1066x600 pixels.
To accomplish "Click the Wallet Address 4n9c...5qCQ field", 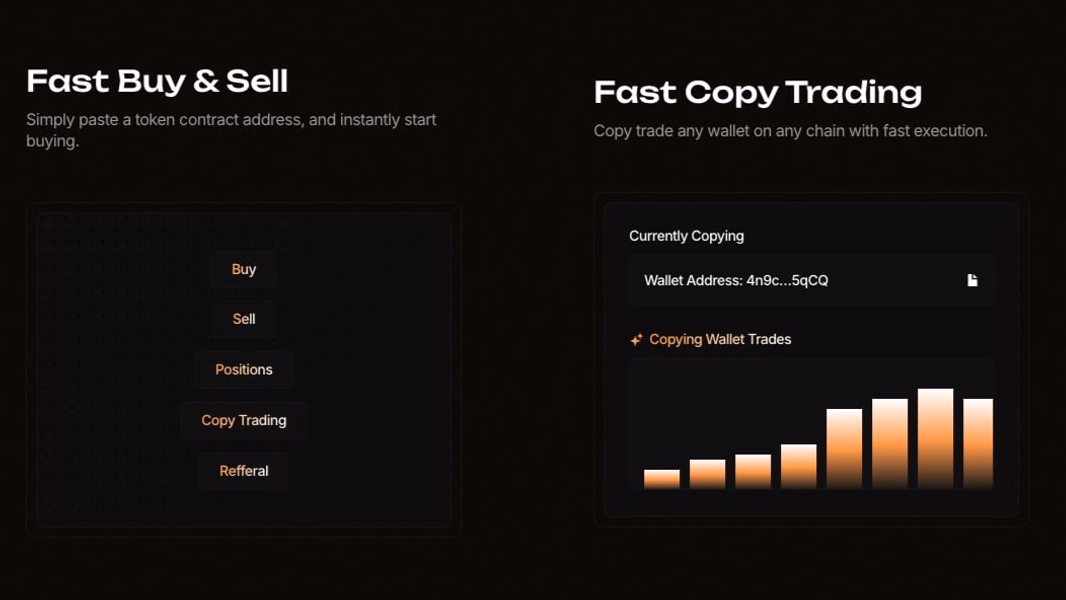I will point(810,280).
